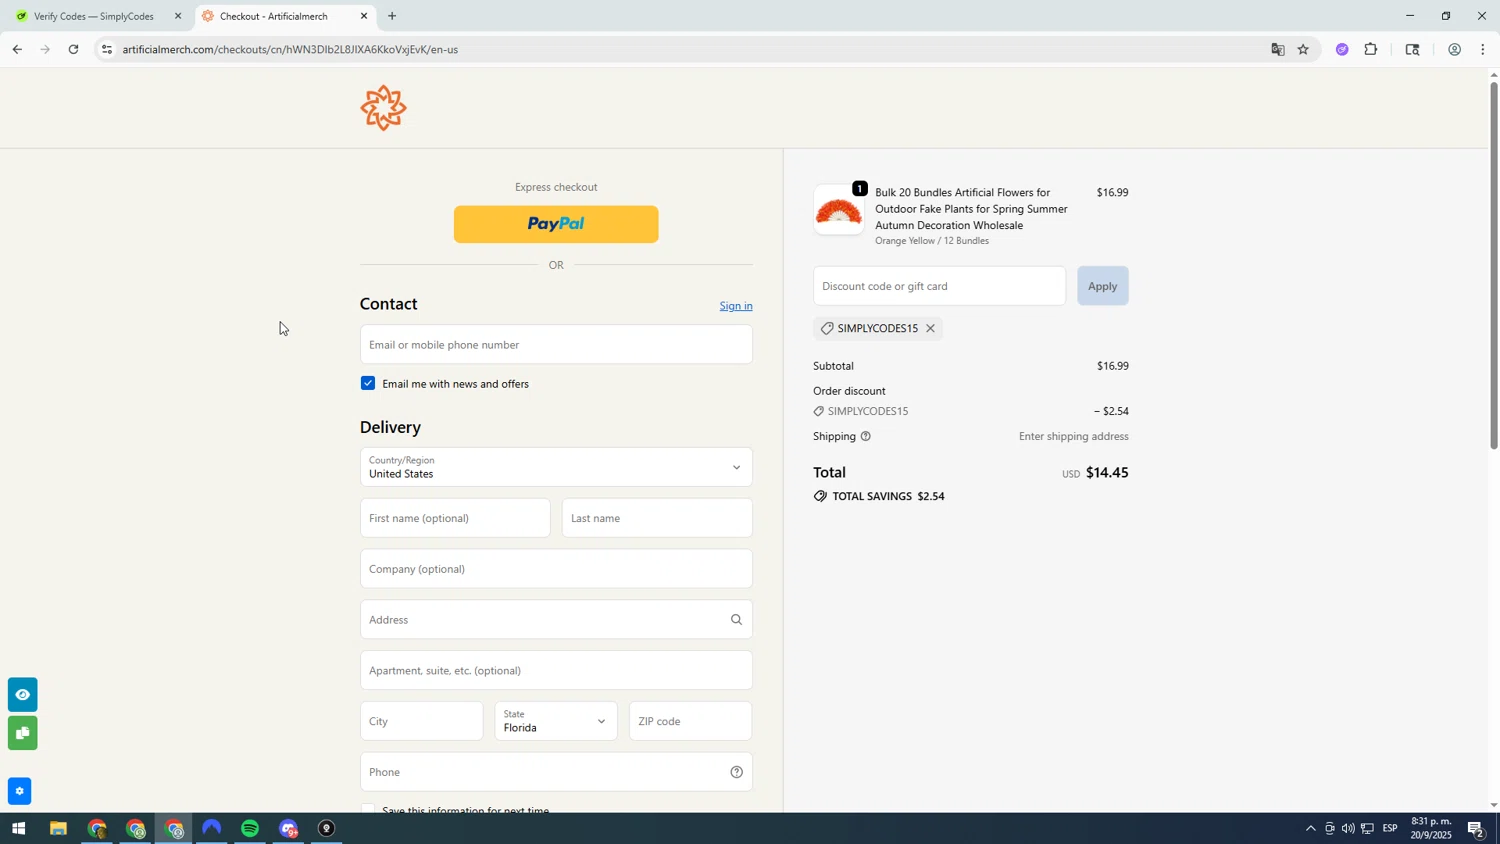Open site information icon in address bar
Image resolution: width=1500 pixels, height=844 pixels.
(x=107, y=49)
